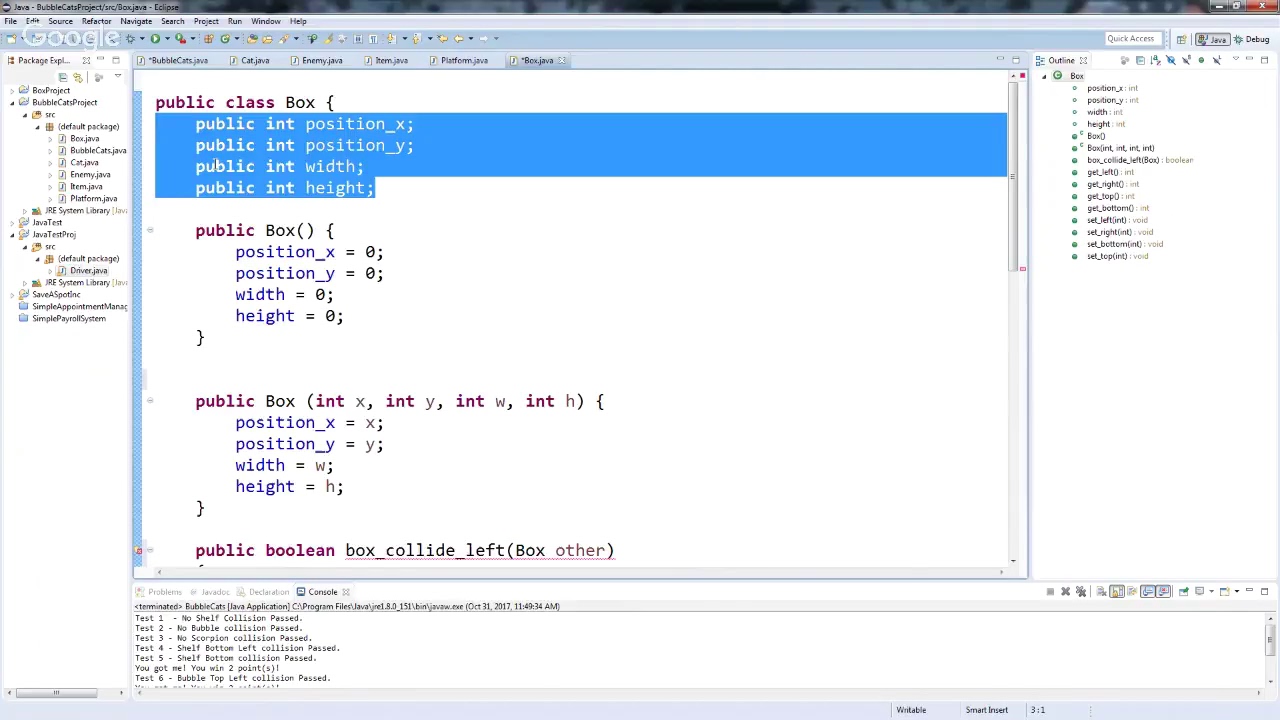The image size is (1280, 720).
Task: Collapse the Box() constructor fold marker
Action: (x=150, y=231)
